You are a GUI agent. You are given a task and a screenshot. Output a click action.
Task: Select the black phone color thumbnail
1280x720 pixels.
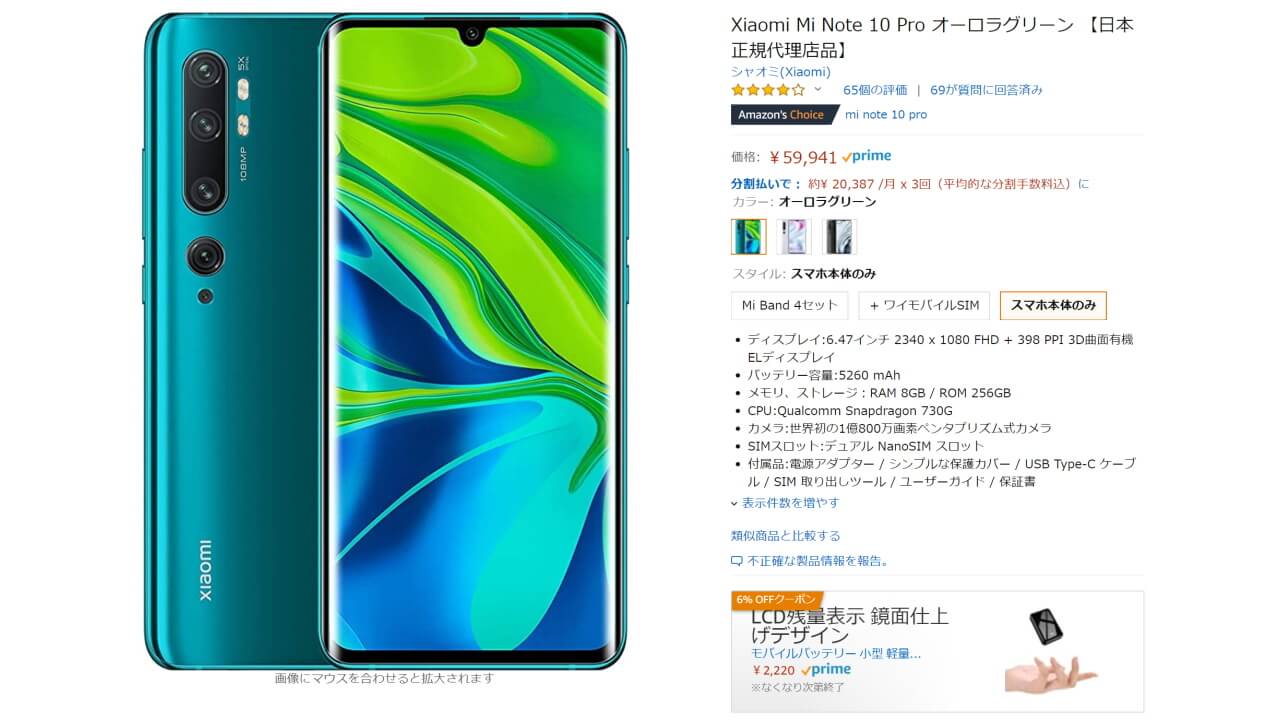pos(839,237)
